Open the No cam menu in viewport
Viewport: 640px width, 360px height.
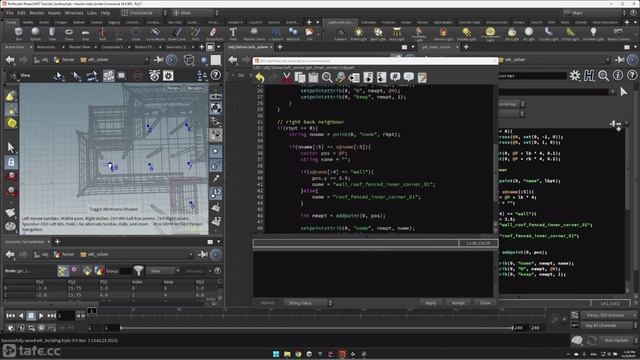(x=195, y=88)
